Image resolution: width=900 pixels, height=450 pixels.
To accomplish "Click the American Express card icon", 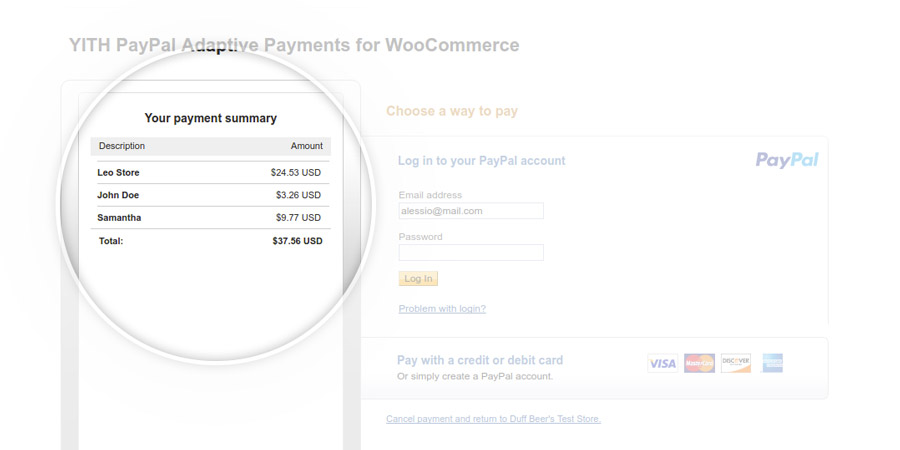I will (x=773, y=363).
